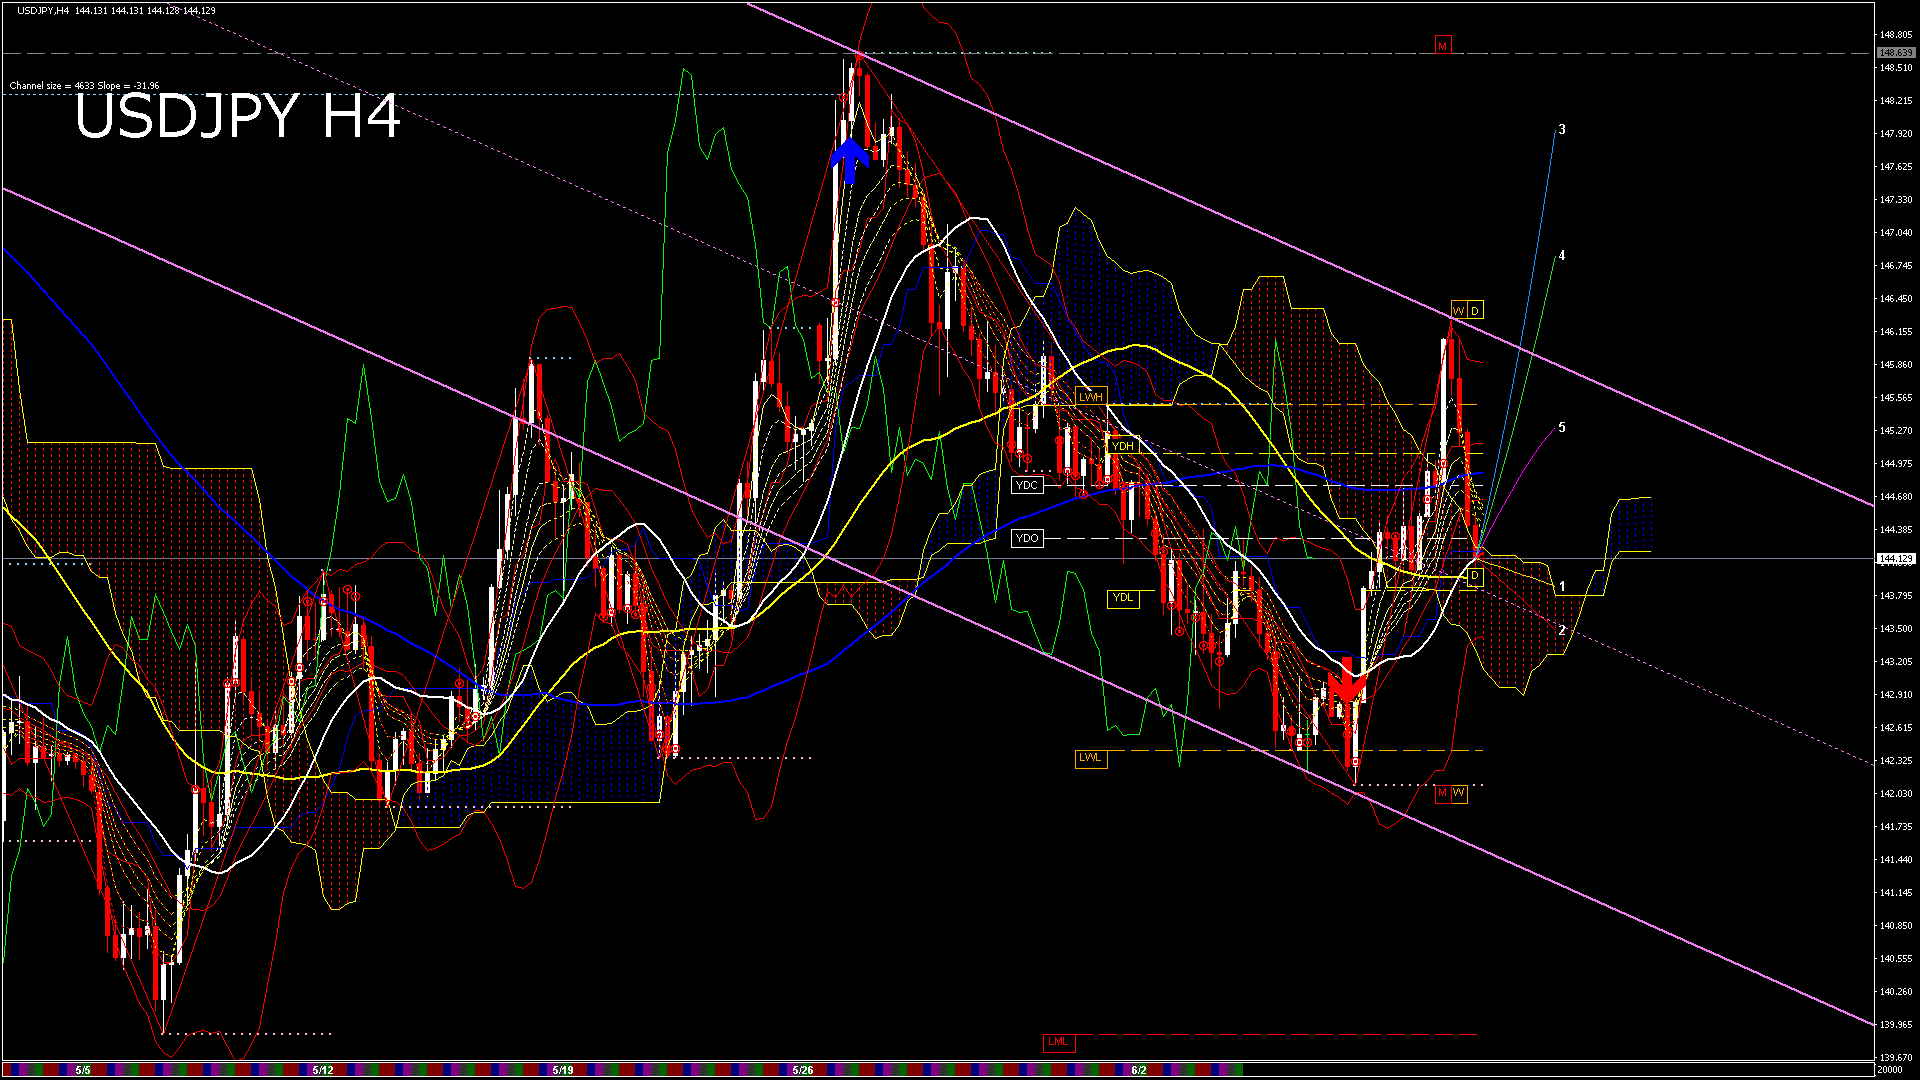Click the red LML label at the bottom
1920x1080 pixels.
[1057, 1042]
